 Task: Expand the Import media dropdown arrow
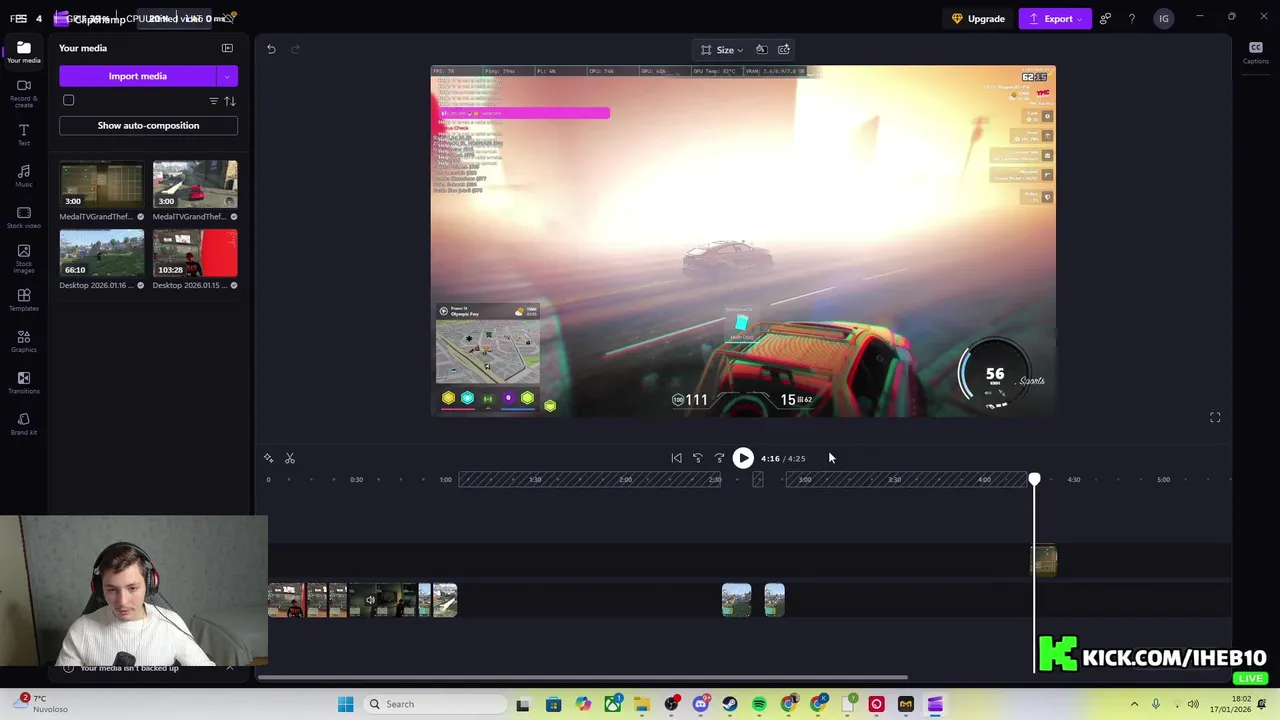point(227,76)
